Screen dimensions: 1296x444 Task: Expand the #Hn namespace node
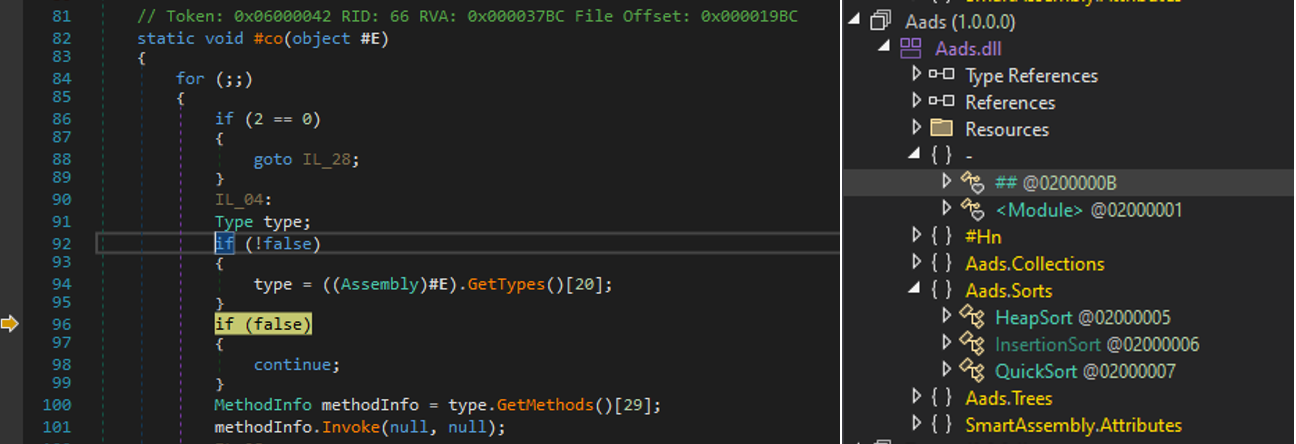916,237
